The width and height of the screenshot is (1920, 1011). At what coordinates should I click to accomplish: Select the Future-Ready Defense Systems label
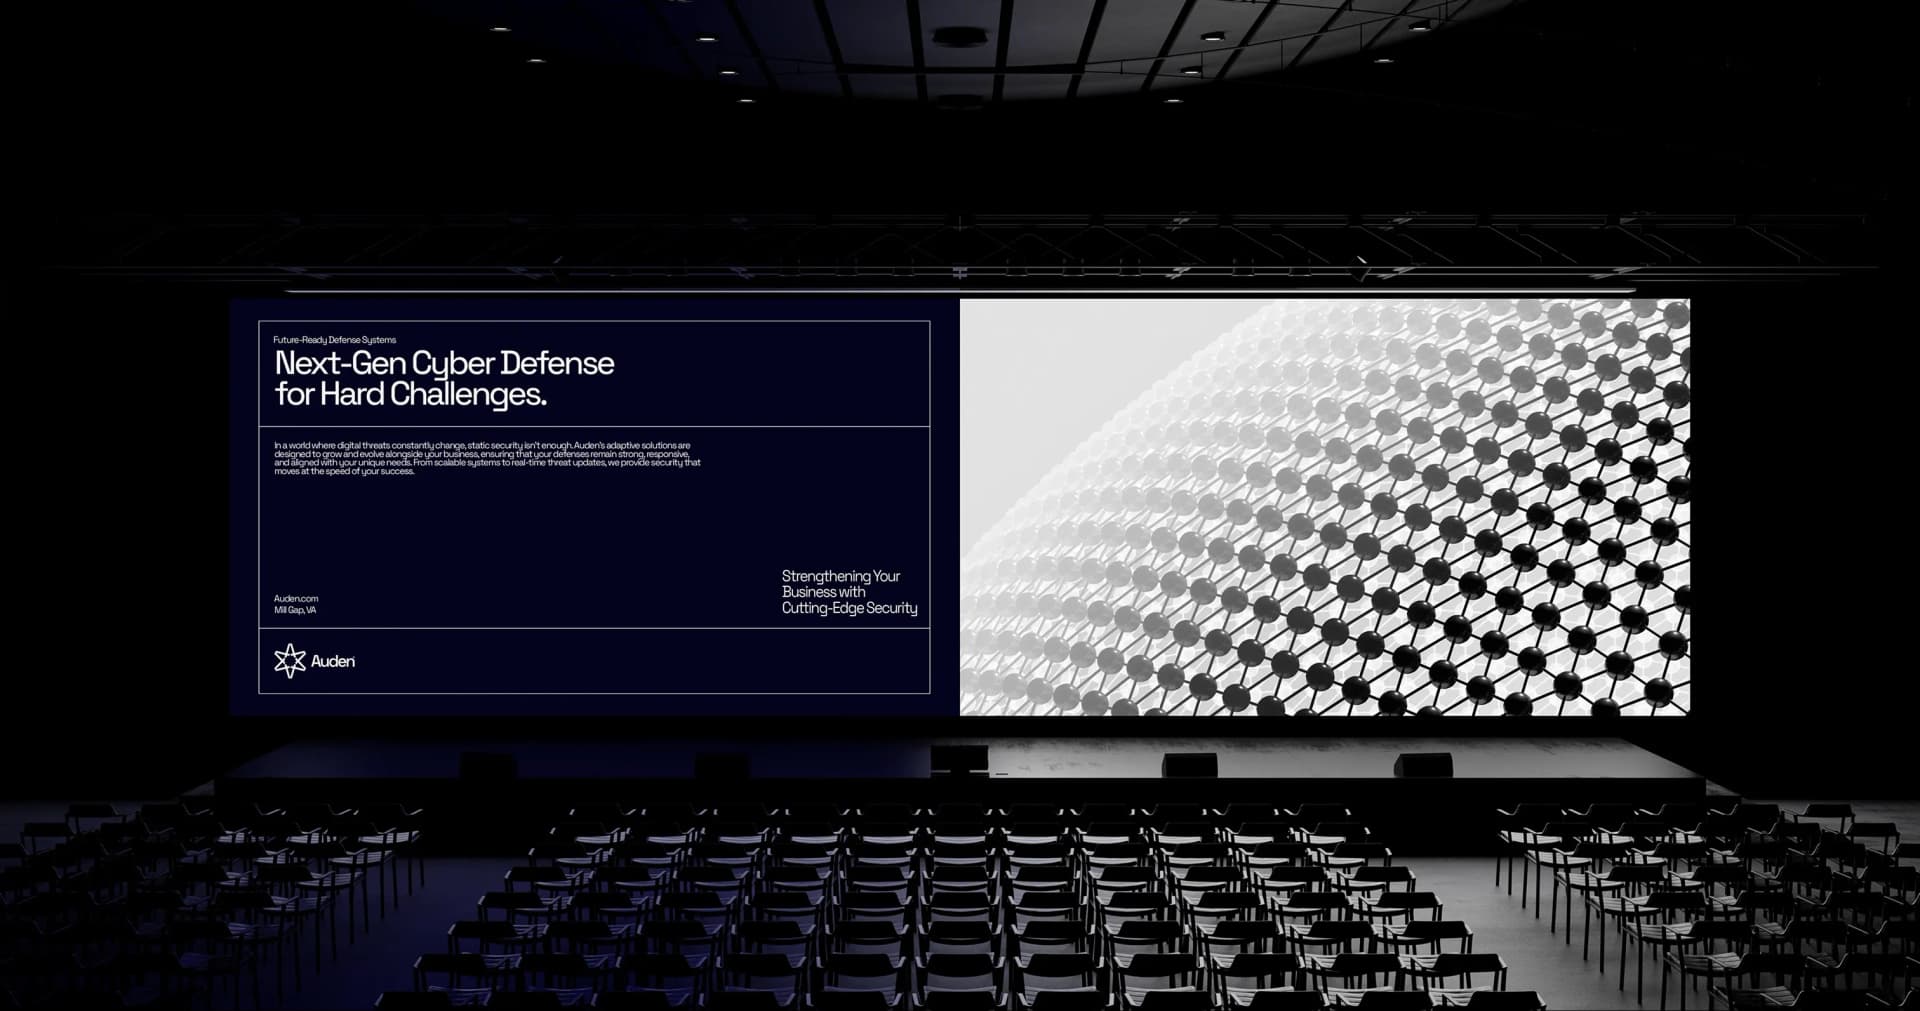point(334,340)
